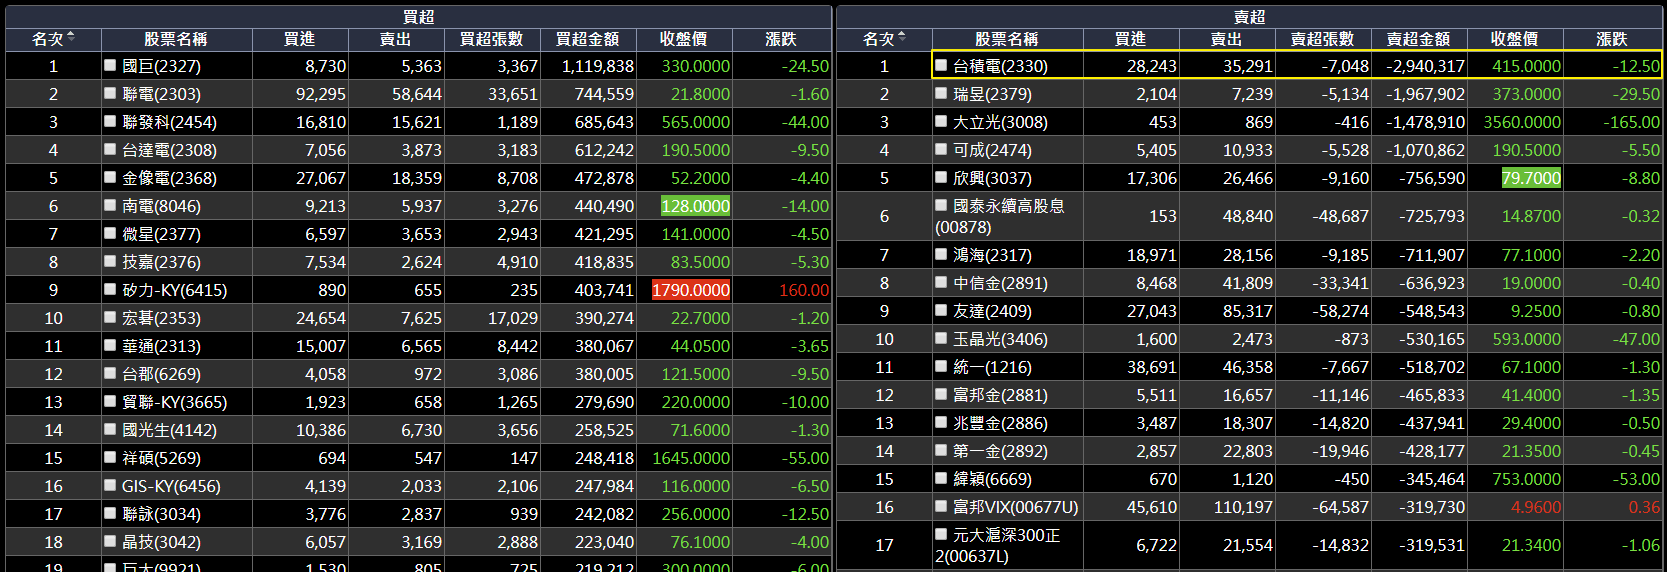Click highlighted closing price 1790.0000
Screen dimensions: 1667x572
coord(691,290)
